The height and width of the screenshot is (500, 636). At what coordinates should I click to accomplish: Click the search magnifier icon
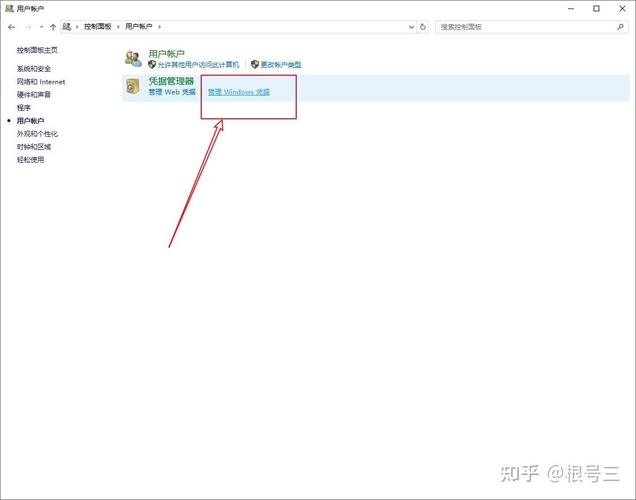(x=620, y=27)
